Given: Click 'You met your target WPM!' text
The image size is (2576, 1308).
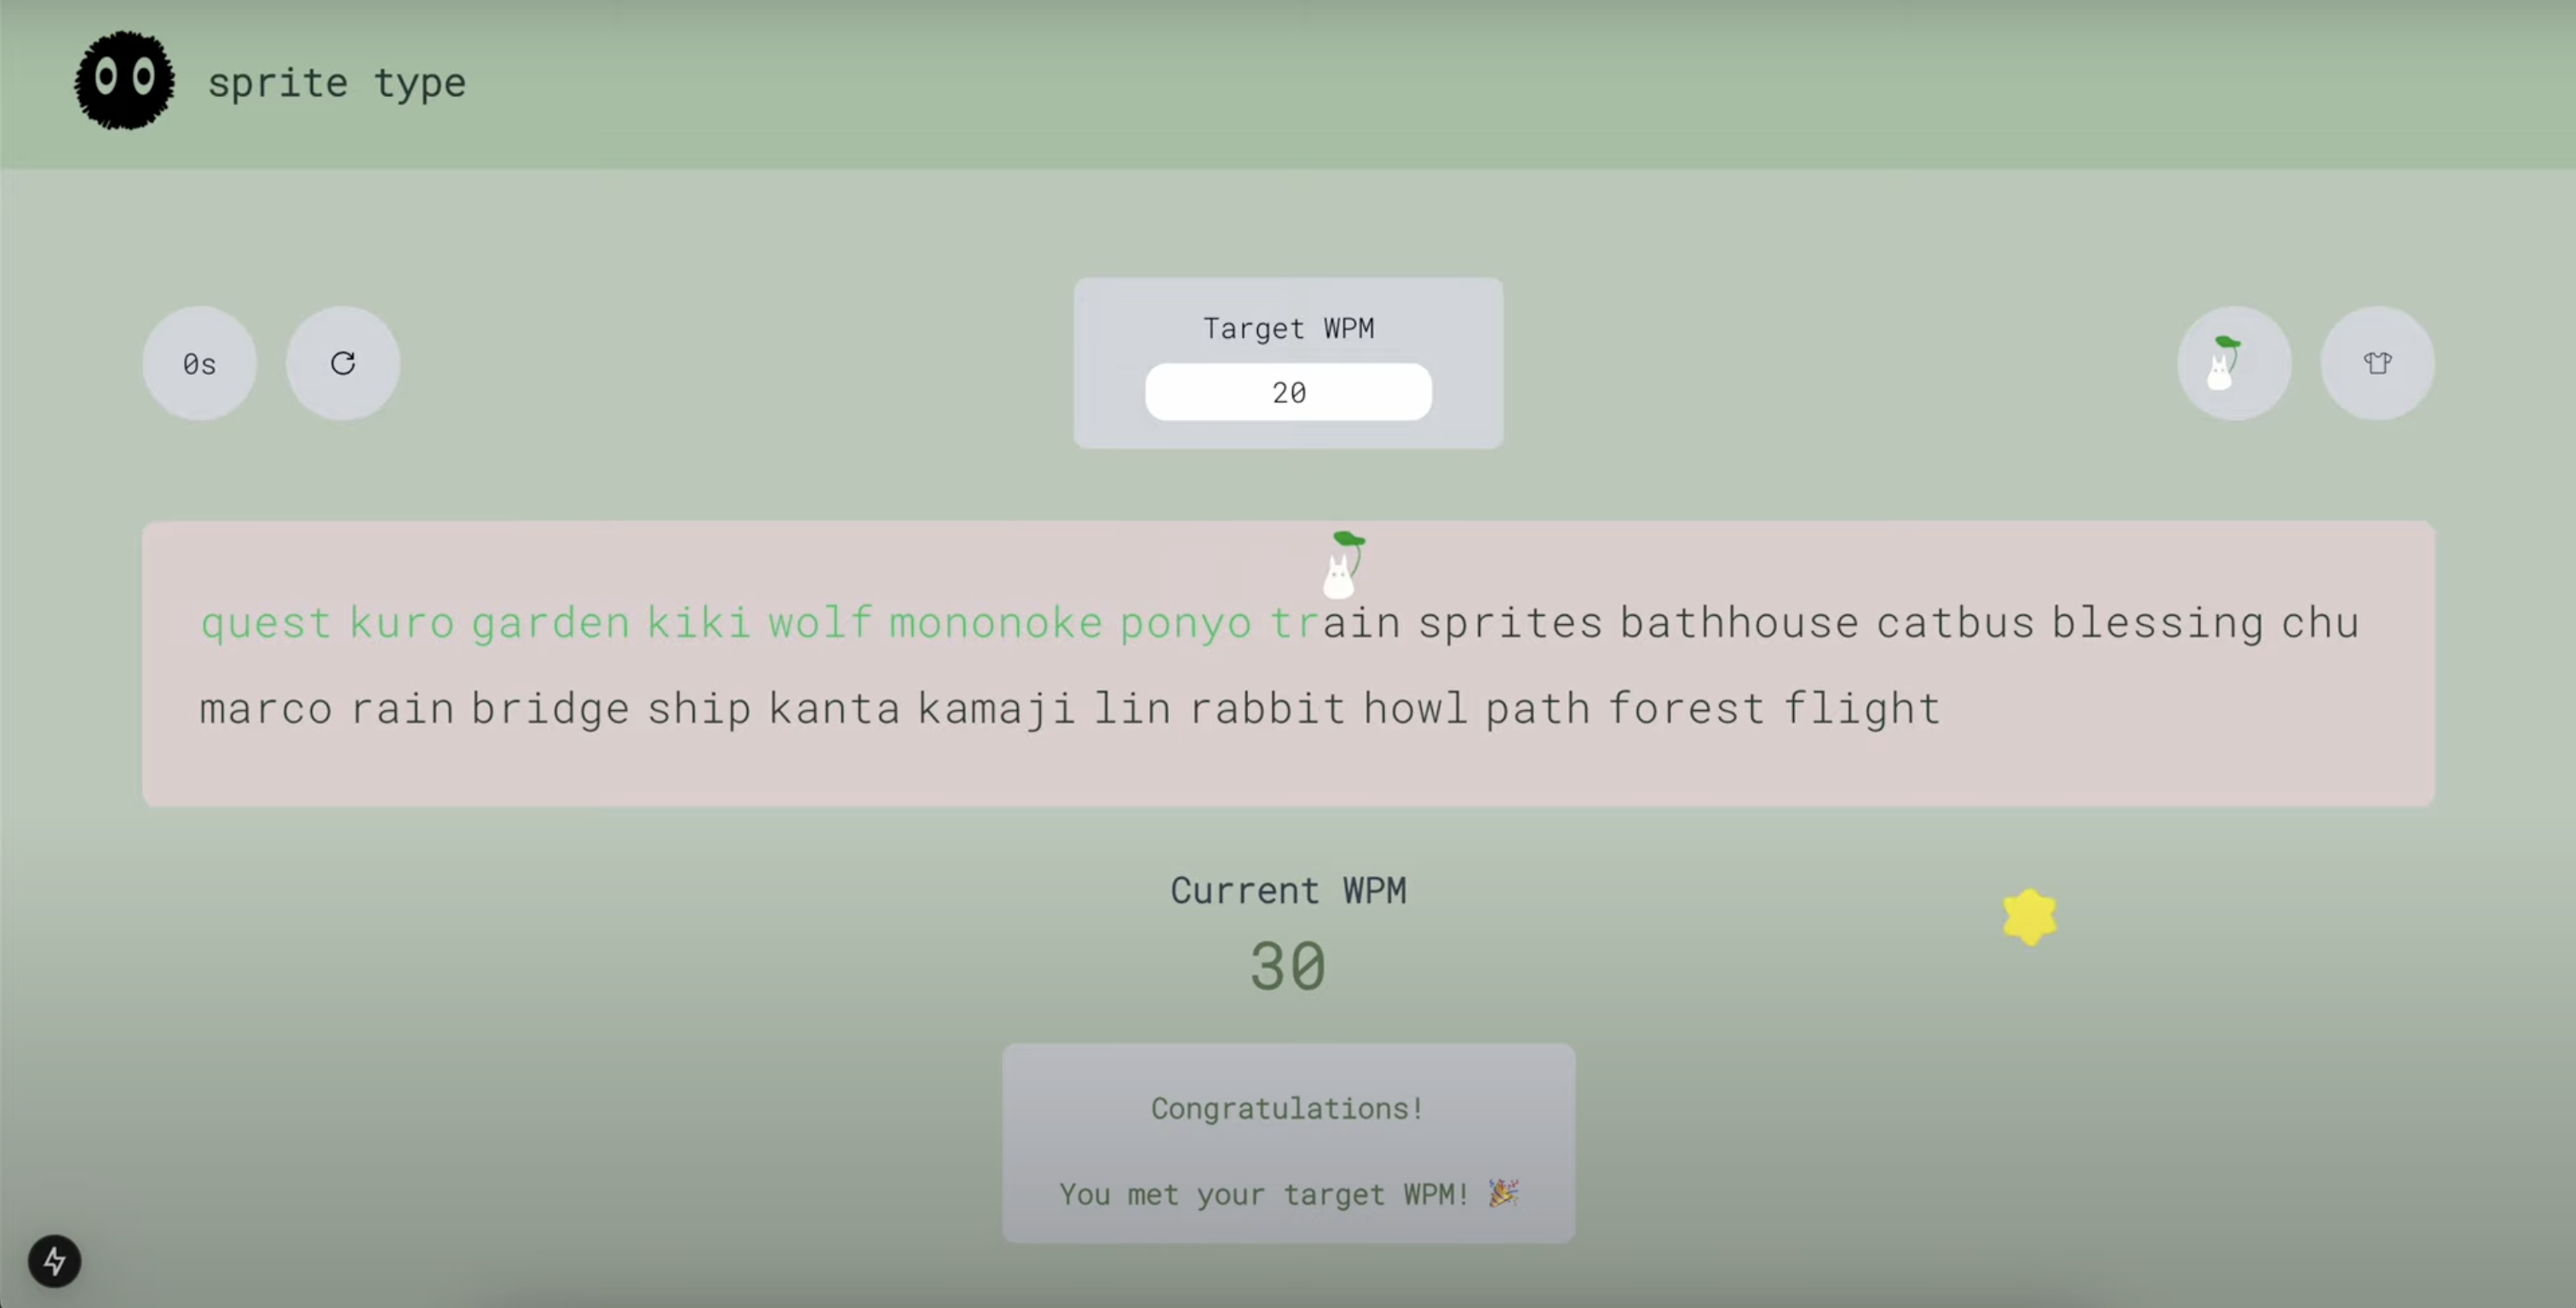Looking at the screenshot, I should click(x=1263, y=1194).
